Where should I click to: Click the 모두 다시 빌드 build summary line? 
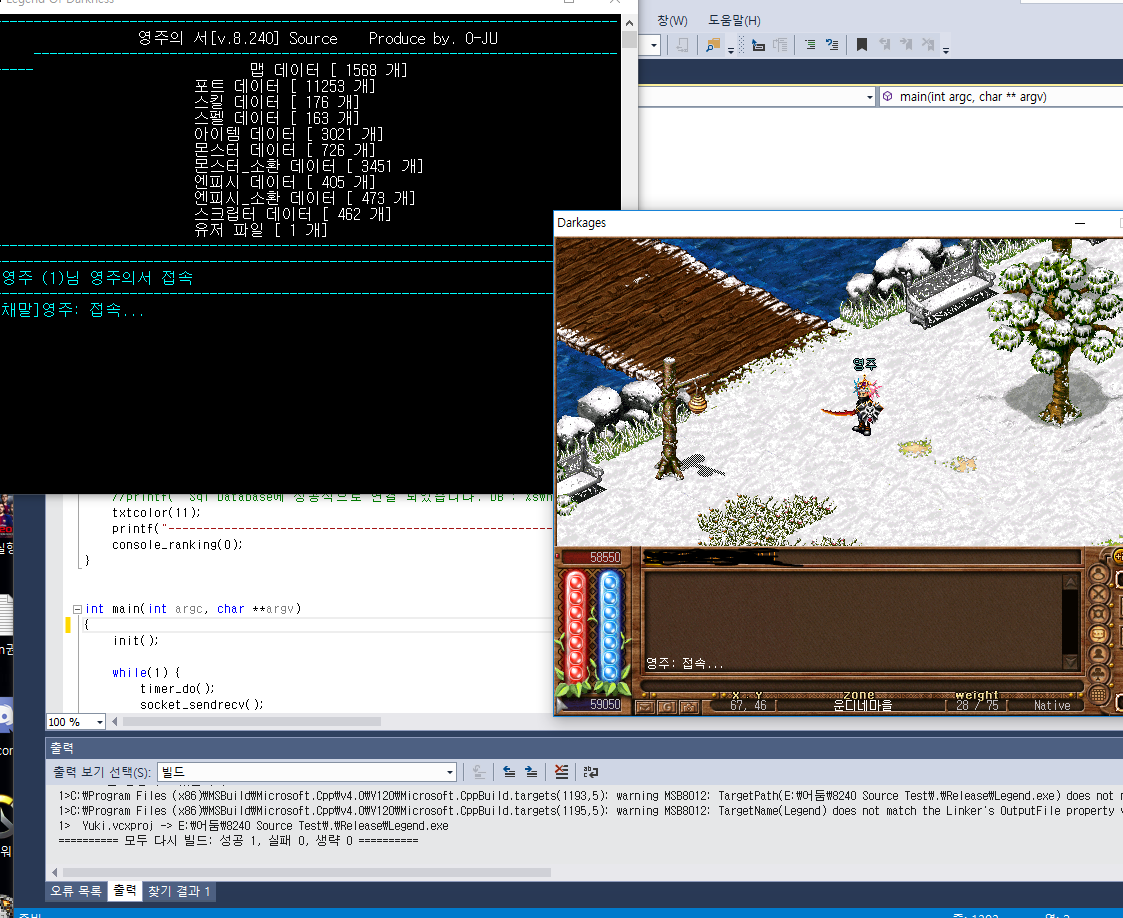pos(238,841)
